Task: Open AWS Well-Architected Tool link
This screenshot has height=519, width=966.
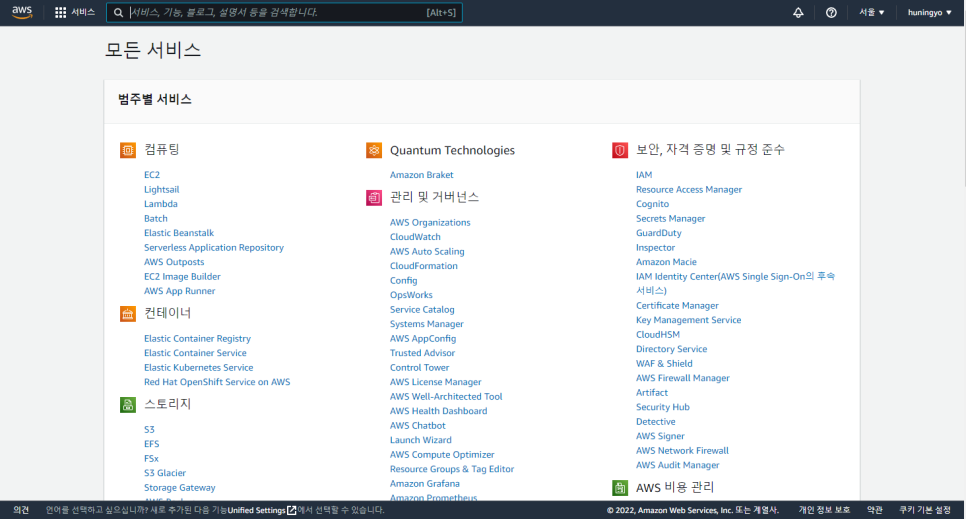Action: point(446,396)
